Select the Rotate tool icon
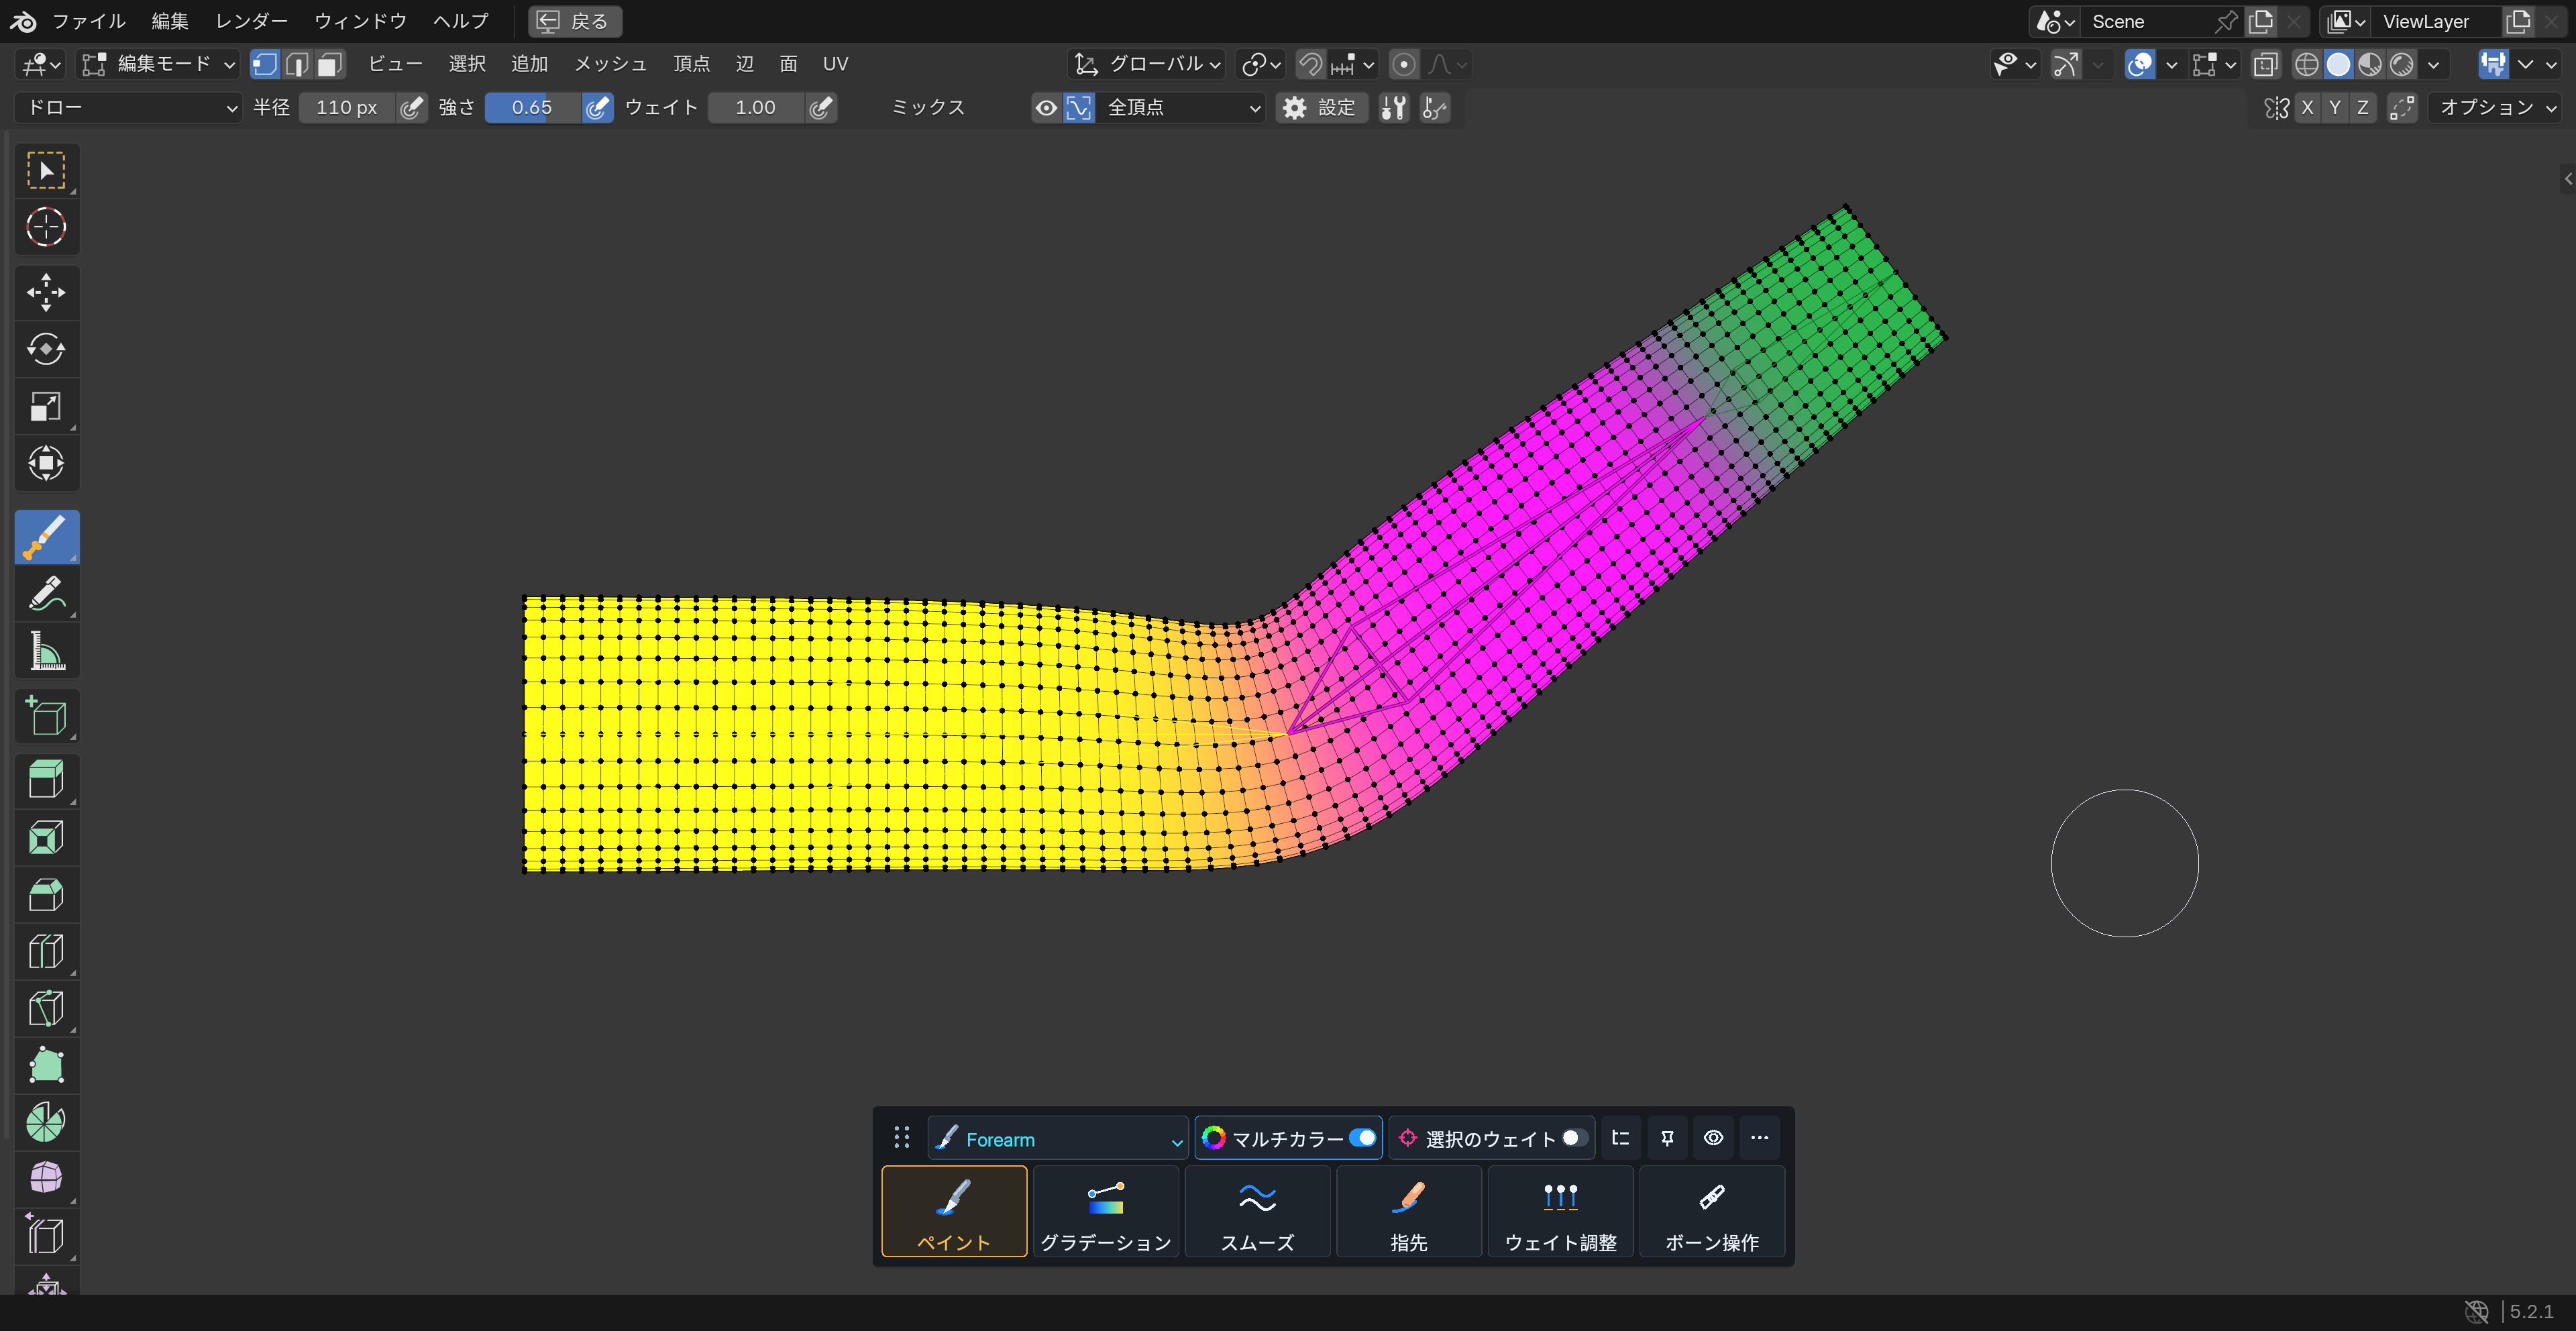This screenshot has height=1331, width=2576. tap(46, 349)
